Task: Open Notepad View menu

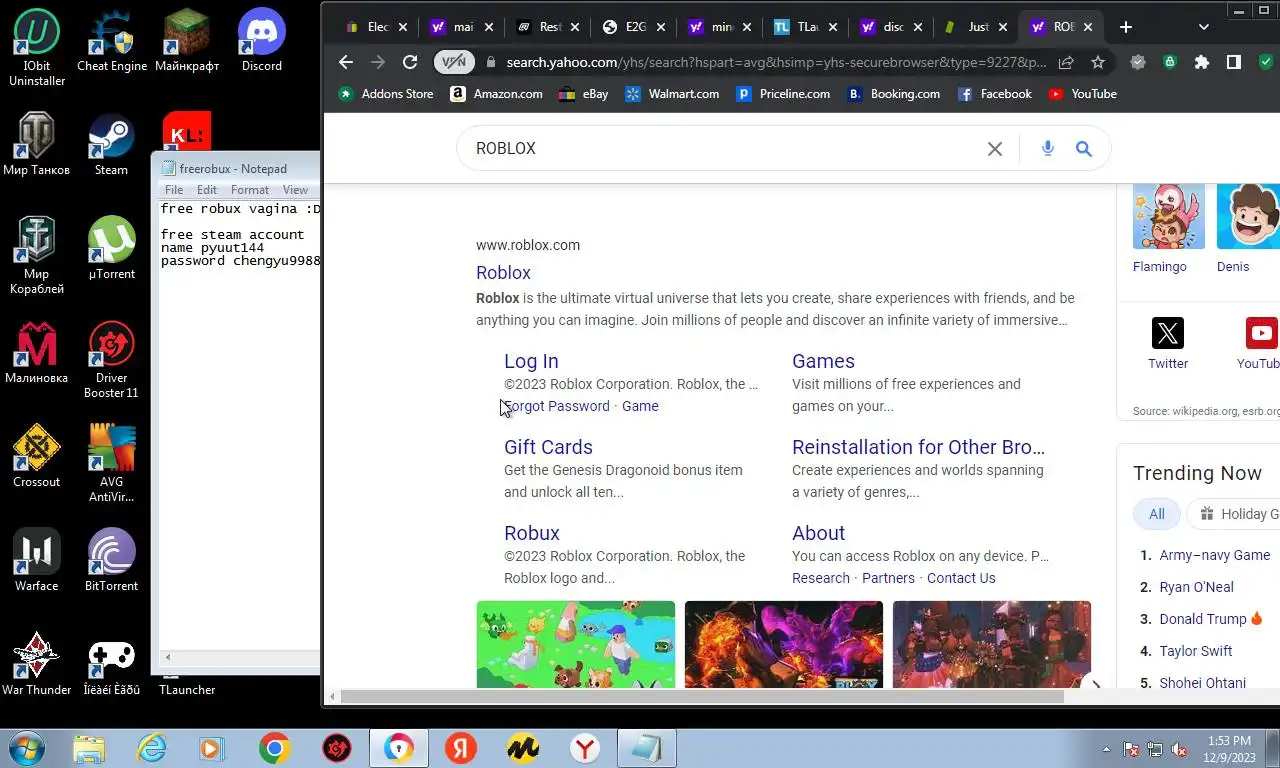Action: pos(295,190)
